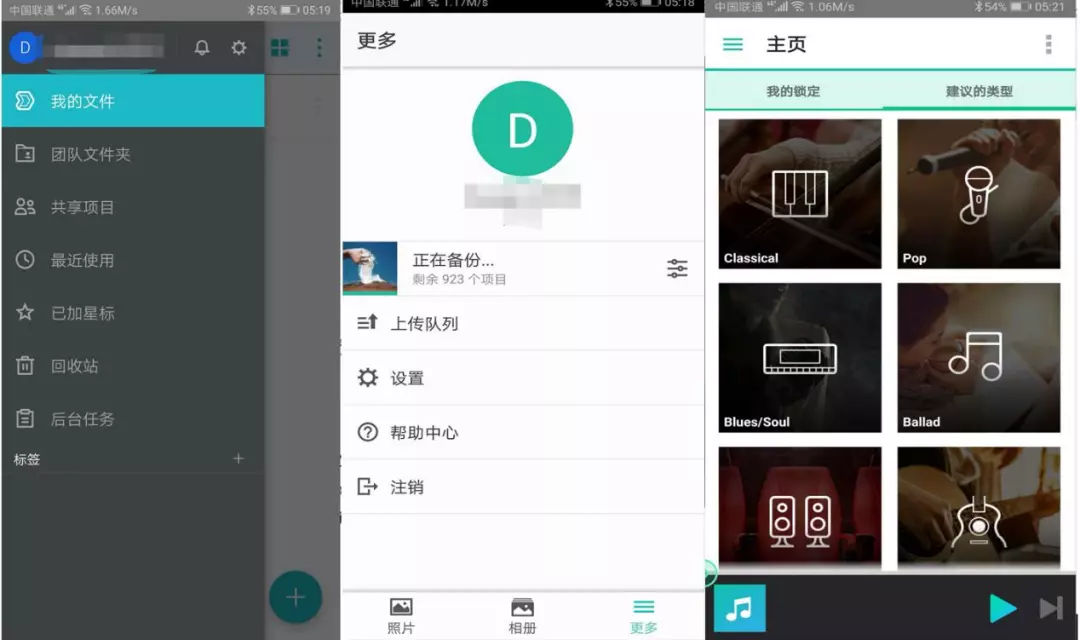Open the 帮助中心 help center
Viewport: 1080px width, 640px height.
coord(430,432)
